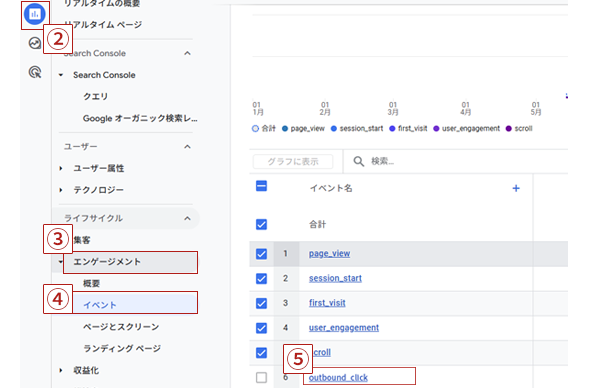The image size is (600, 388).
Task: Expand the ユーザー属性 tree arrow
Action: point(61,168)
